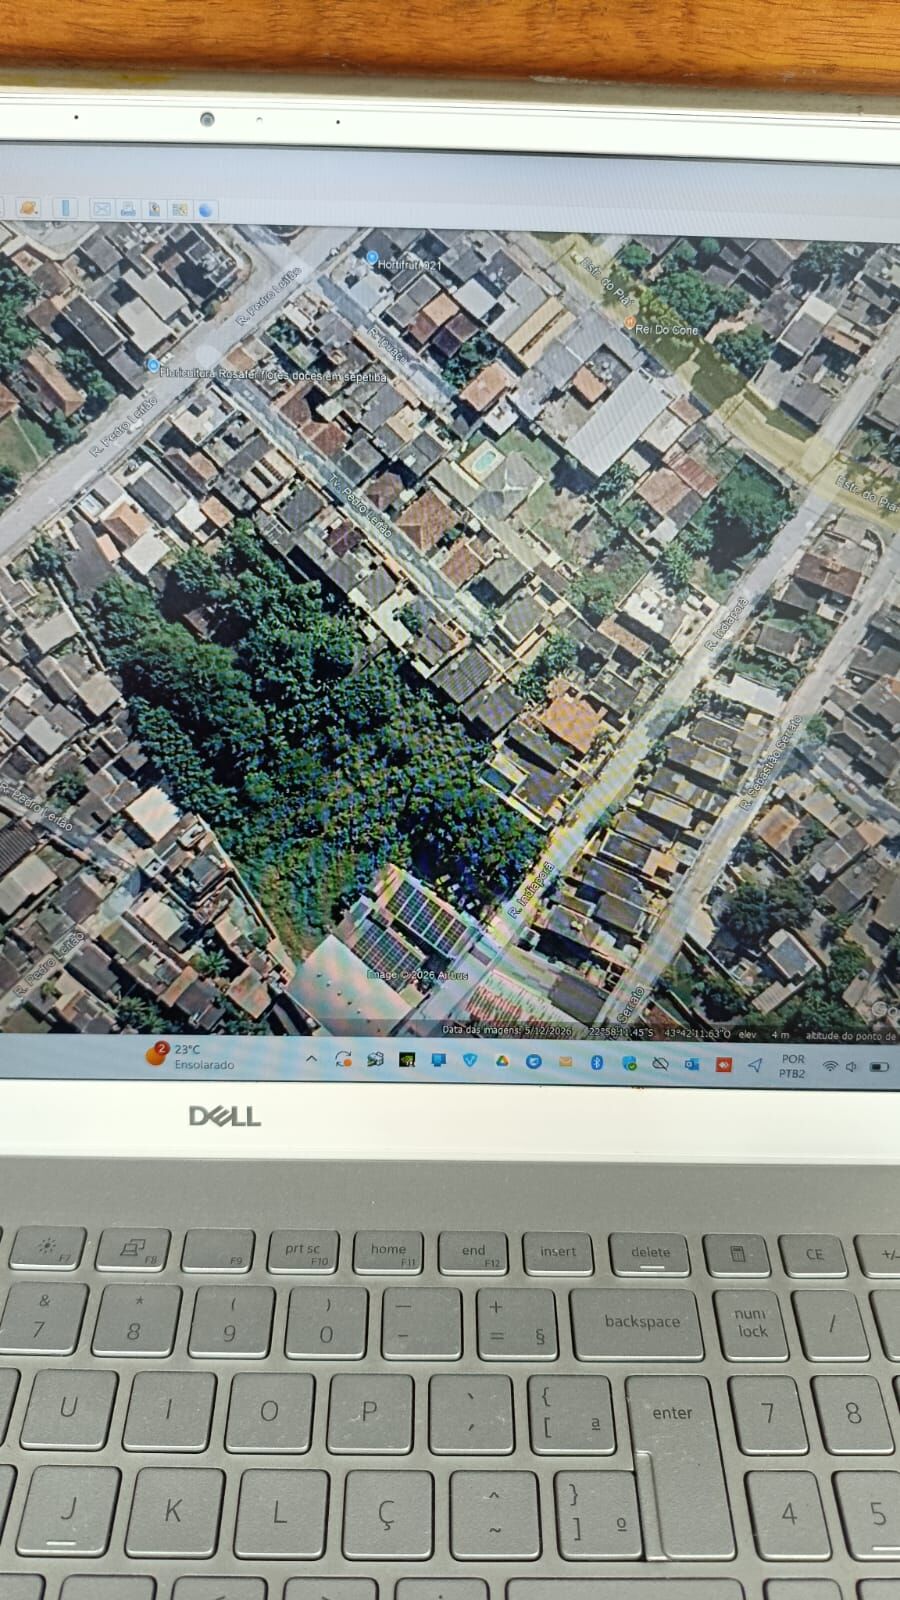Open the 23°C Ensolarado weather widget
900x1600 pixels.
tap(191, 1056)
